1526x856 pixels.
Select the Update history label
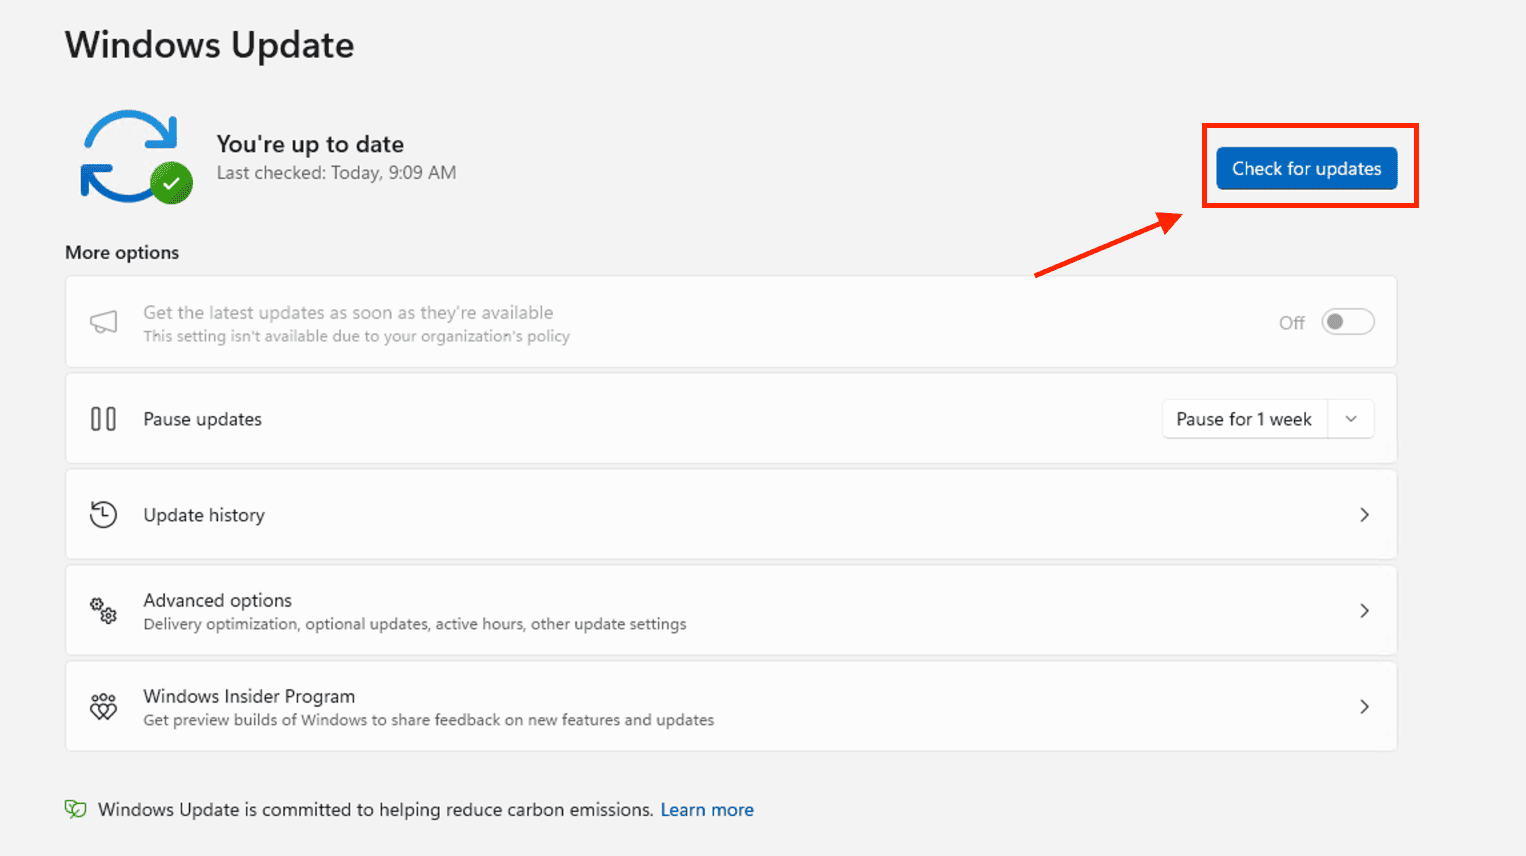tap(204, 515)
